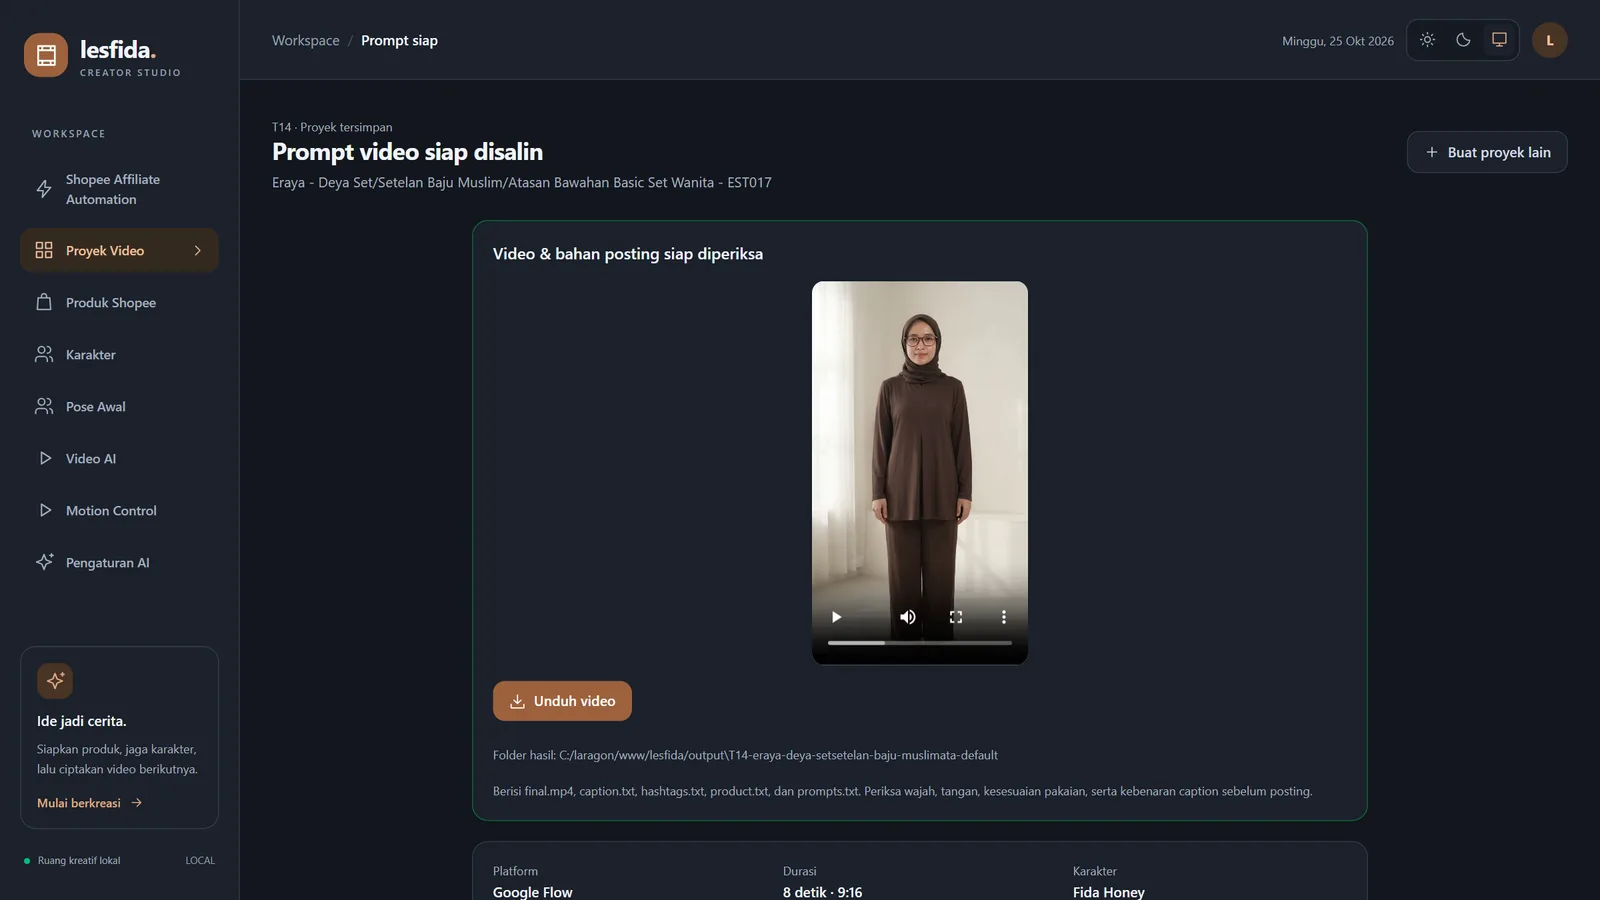Open the Video AI section

click(x=119, y=459)
